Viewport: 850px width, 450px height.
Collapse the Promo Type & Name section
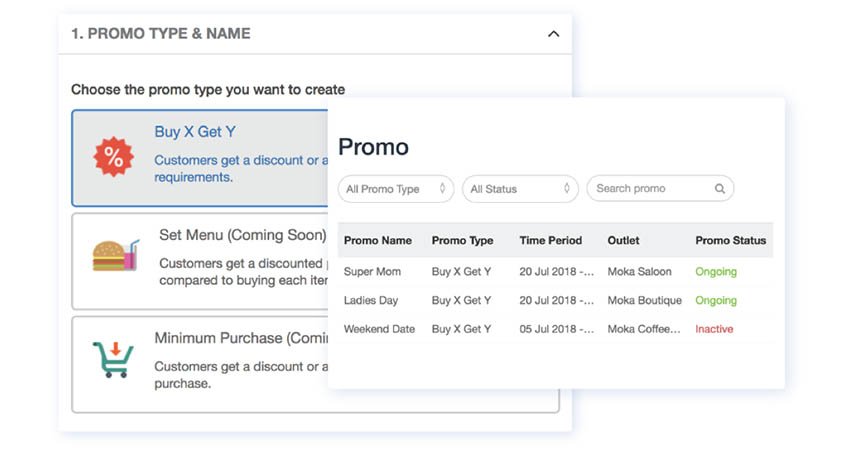(x=553, y=34)
